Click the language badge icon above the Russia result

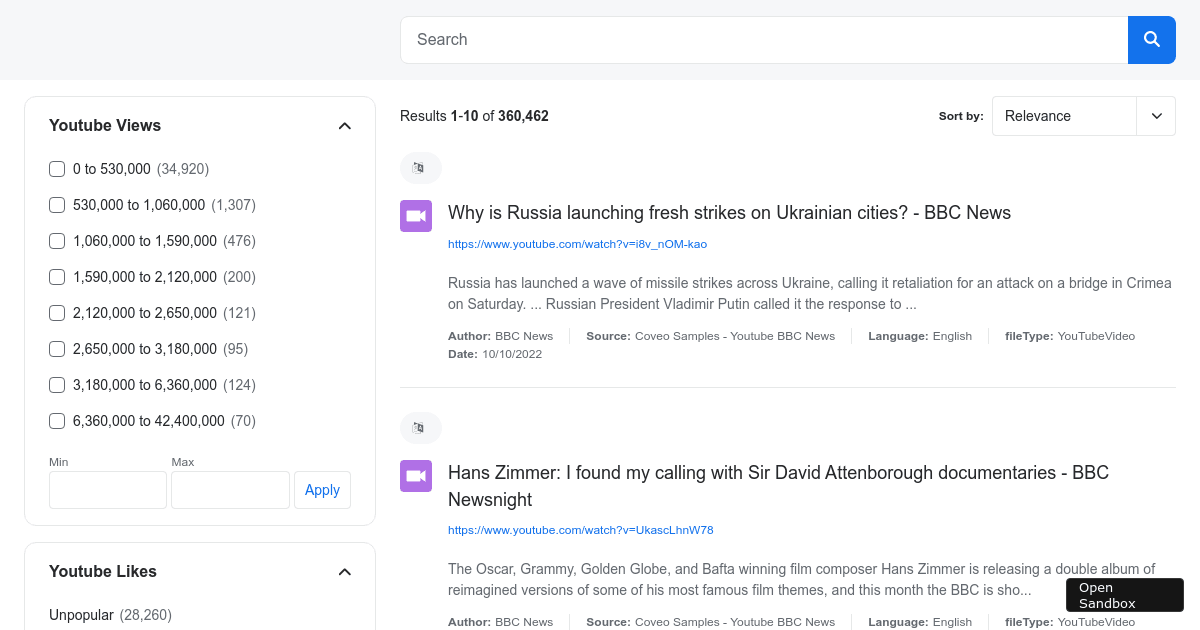tap(420, 168)
